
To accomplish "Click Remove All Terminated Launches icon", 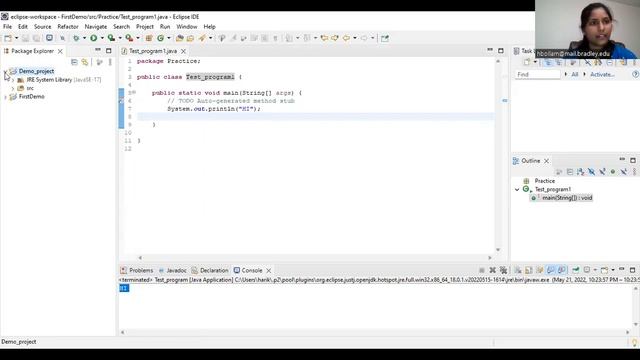I will pos(504,270).
